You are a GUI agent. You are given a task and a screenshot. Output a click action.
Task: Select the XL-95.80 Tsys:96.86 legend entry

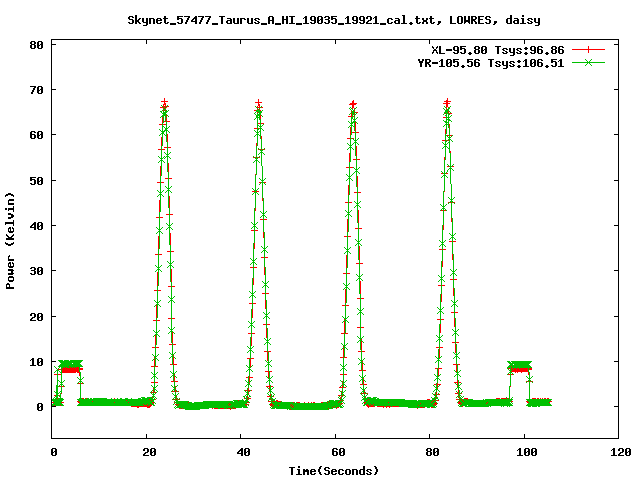tap(498, 50)
